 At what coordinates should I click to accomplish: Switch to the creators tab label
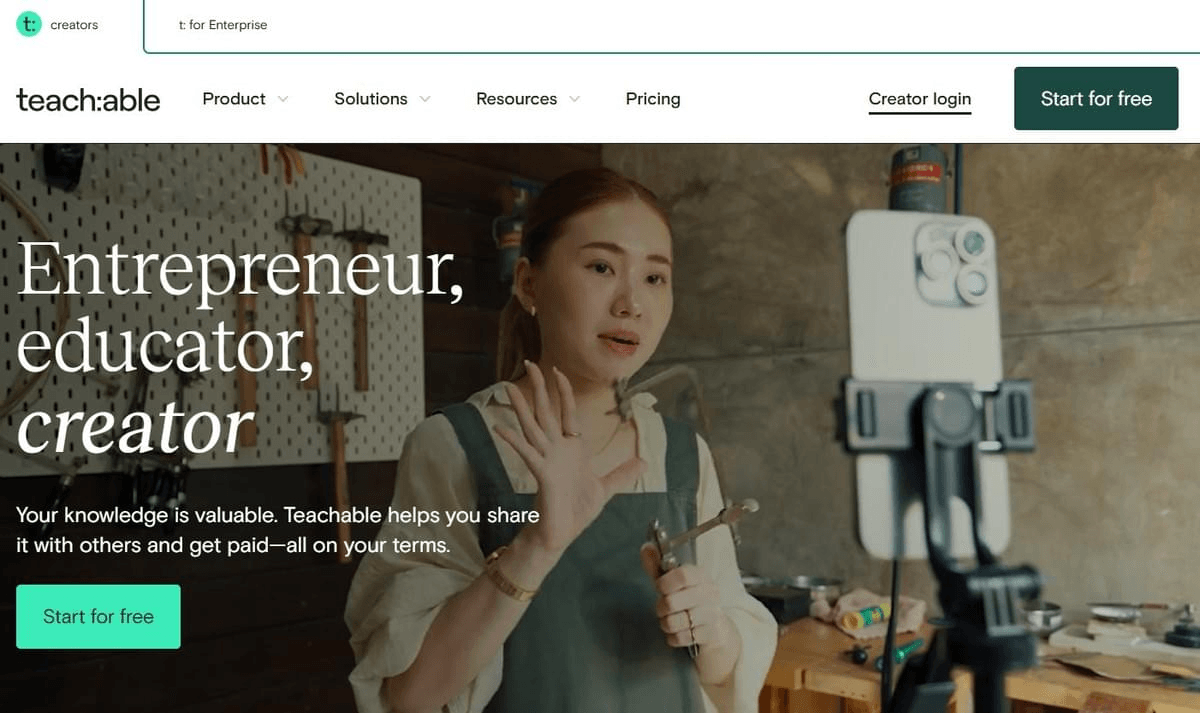click(74, 25)
